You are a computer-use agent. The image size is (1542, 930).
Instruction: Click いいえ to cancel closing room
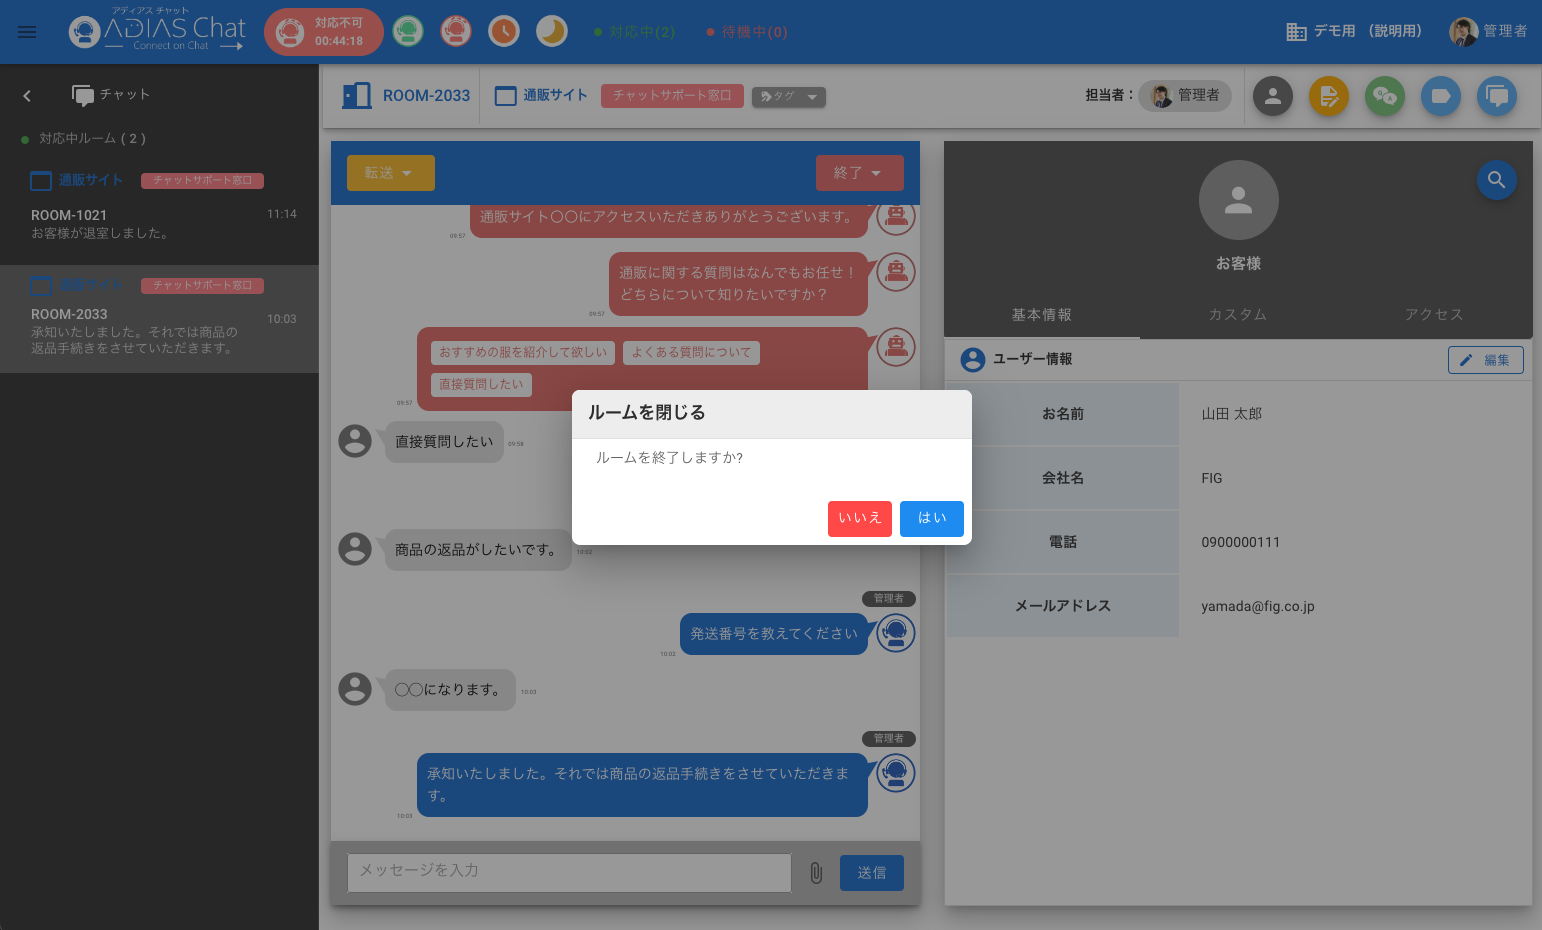859,518
